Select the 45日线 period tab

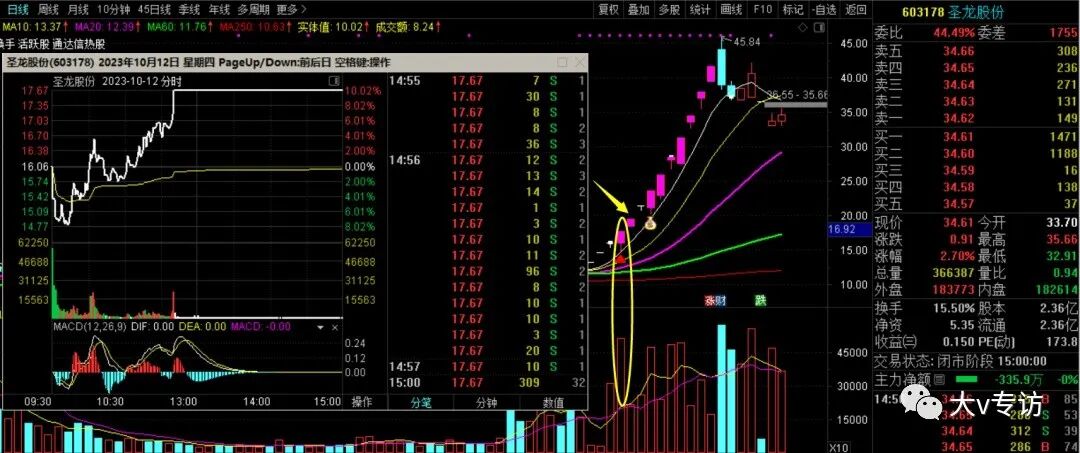pos(154,9)
